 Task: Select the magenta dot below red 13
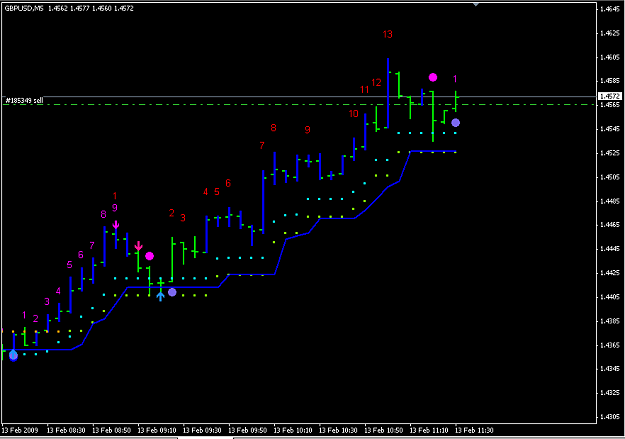point(433,77)
